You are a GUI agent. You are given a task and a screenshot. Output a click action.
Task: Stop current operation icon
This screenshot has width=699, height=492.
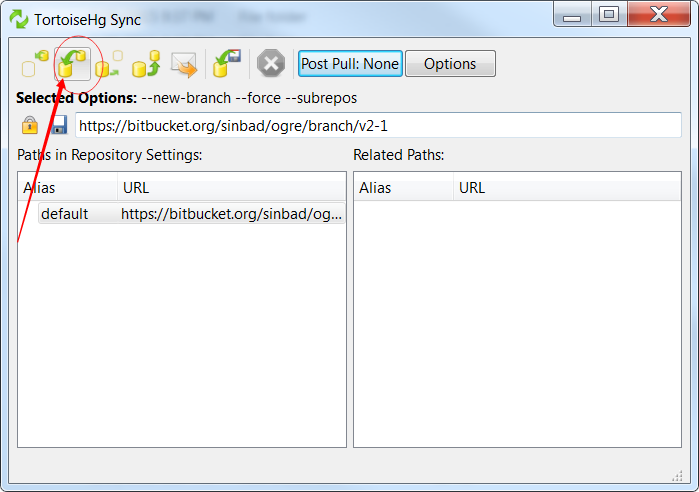pyautogui.click(x=271, y=64)
